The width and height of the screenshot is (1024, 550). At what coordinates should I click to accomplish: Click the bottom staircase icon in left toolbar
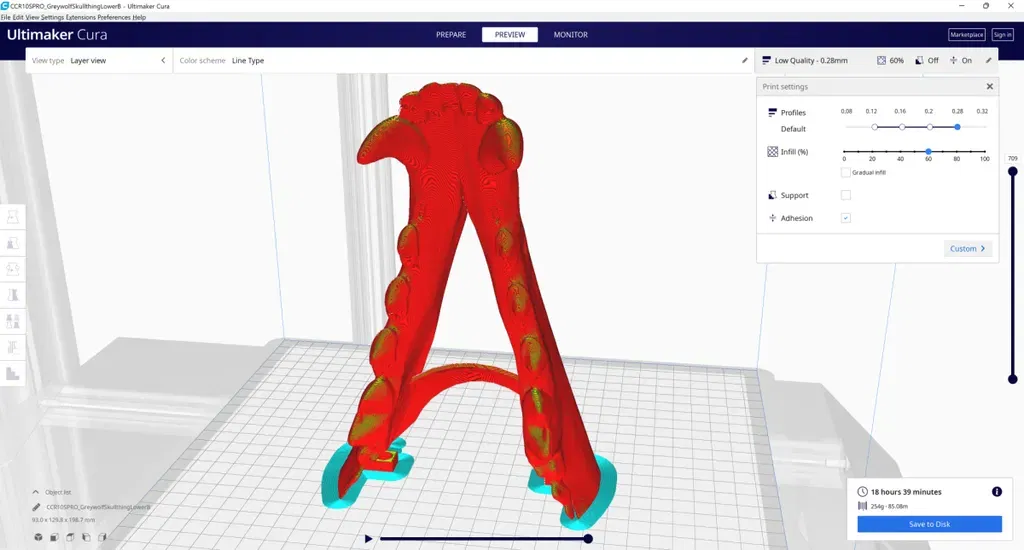click(x=12, y=373)
